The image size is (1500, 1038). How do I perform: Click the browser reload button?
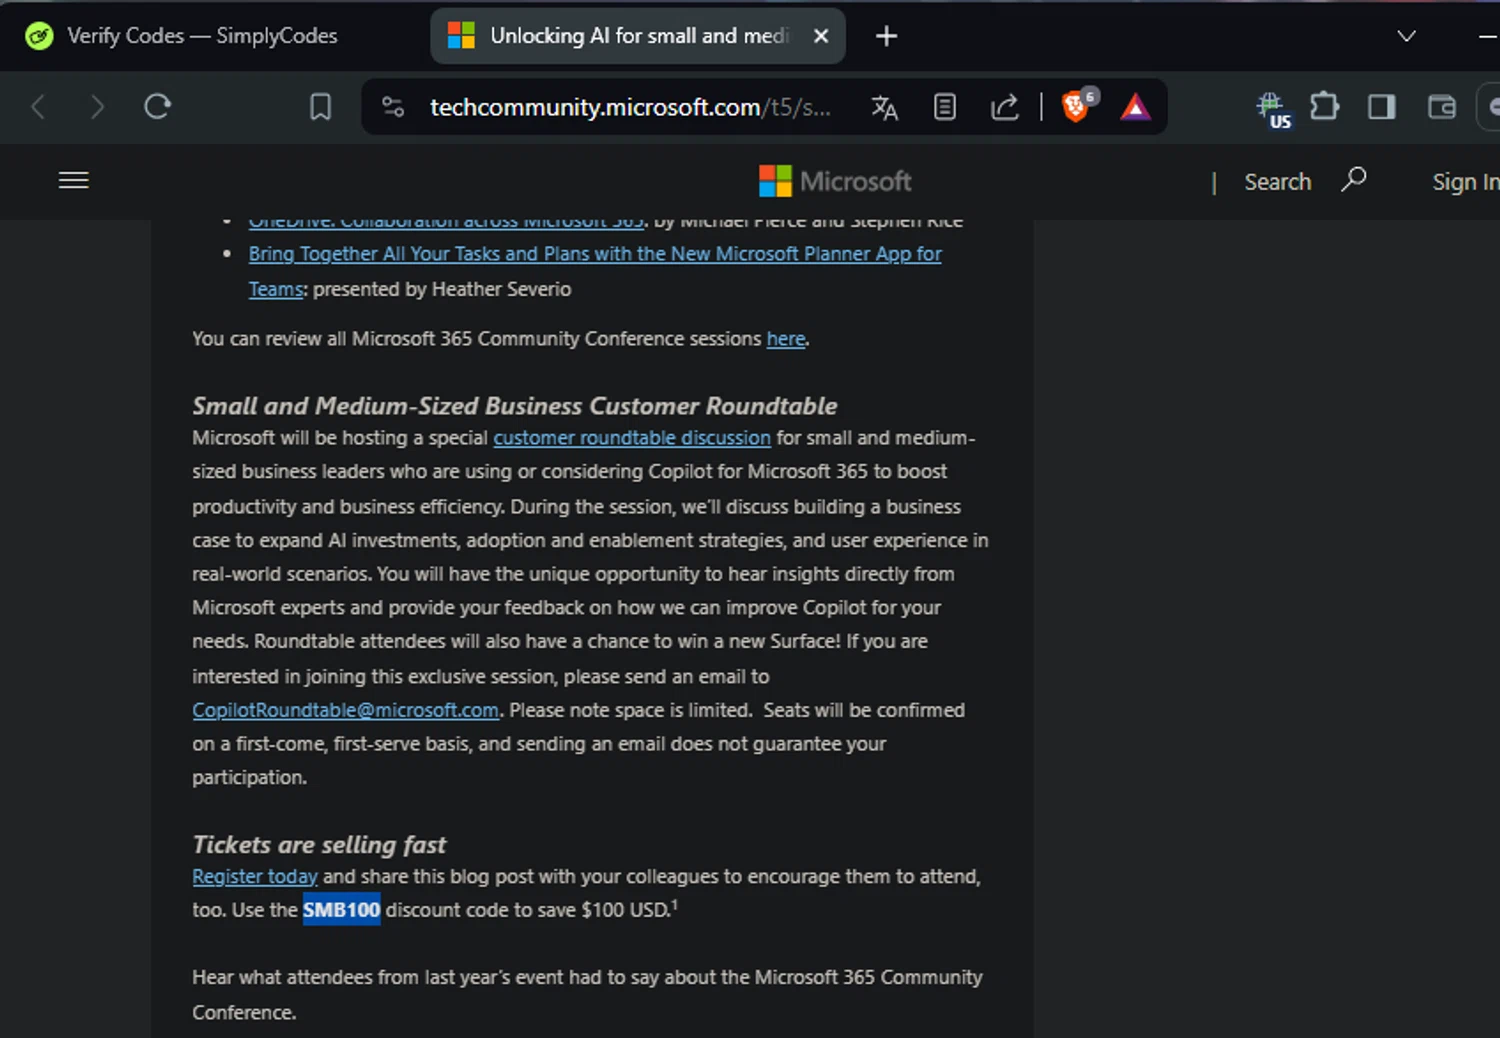coord(157,106)
